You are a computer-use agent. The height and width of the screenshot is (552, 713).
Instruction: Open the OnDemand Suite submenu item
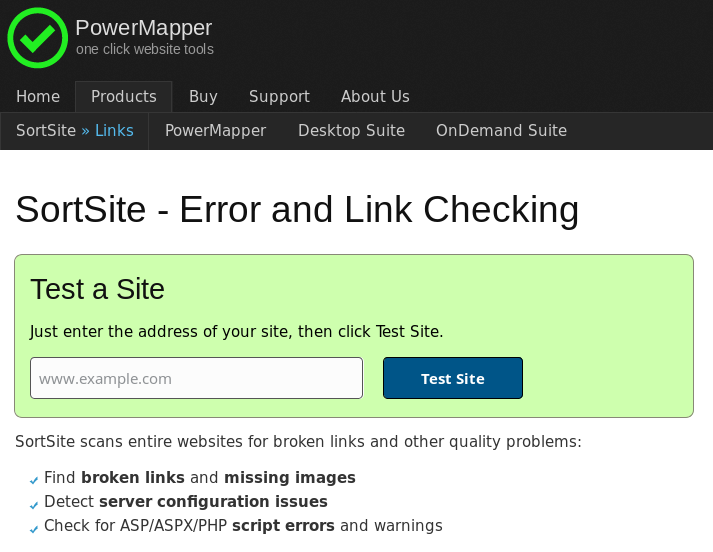coord(502,130)
